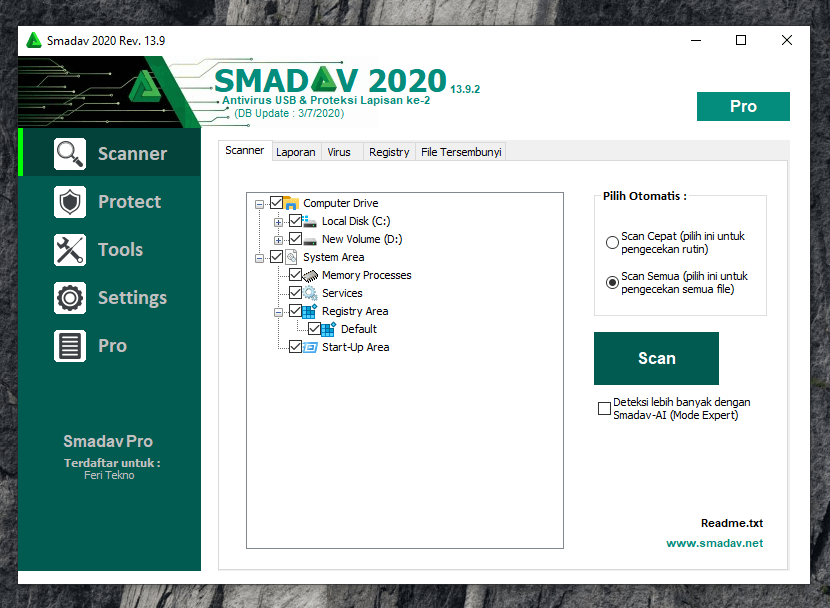Select the Settings sidebar label

pyautogui.click(x=132, y=298)
